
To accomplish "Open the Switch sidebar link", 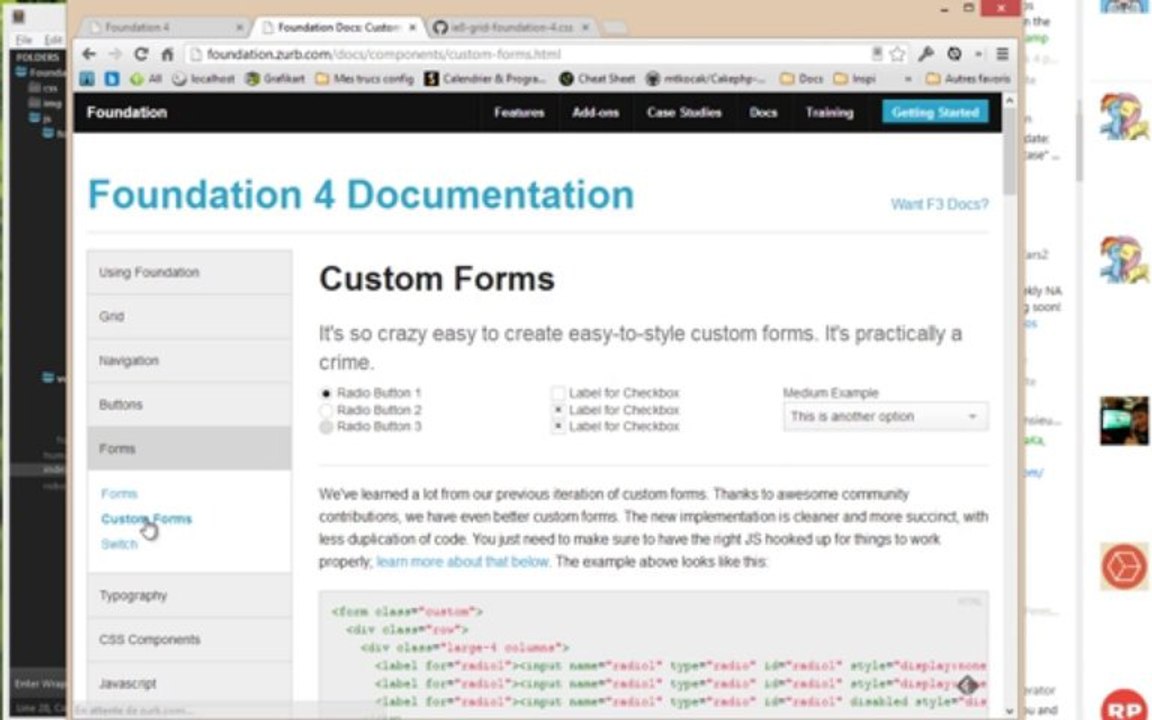I will pyautogui.click(x=119, y=544).
